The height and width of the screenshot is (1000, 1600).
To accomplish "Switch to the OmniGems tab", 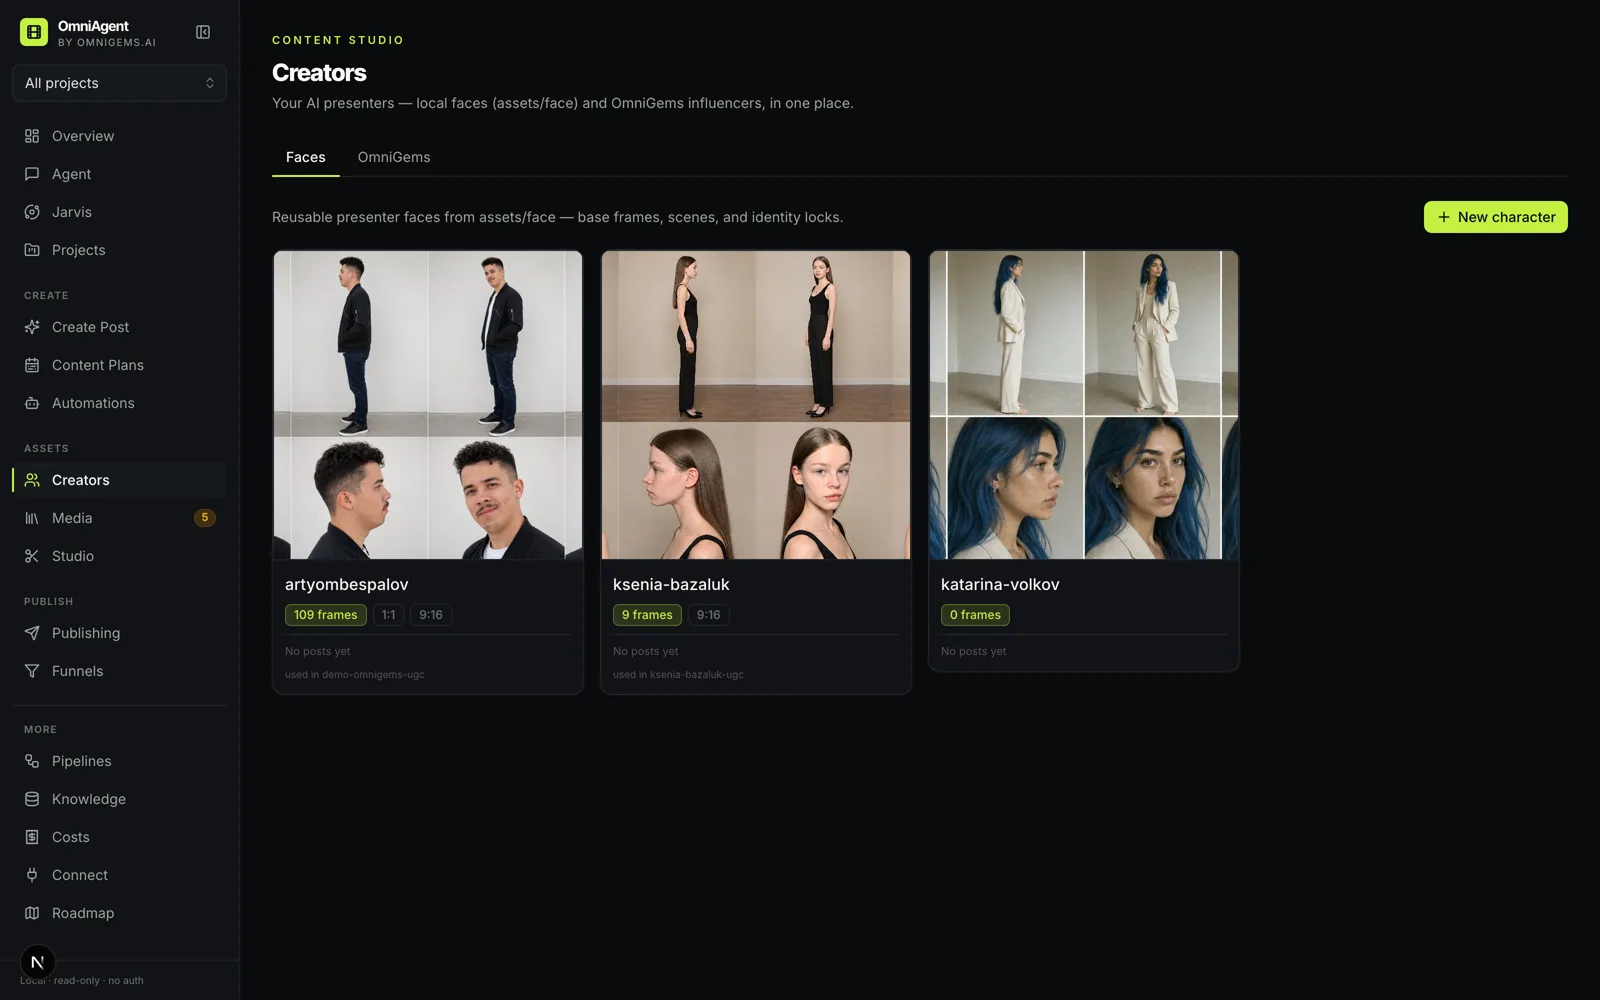I will pyautogui.click(x=394, y=157).
